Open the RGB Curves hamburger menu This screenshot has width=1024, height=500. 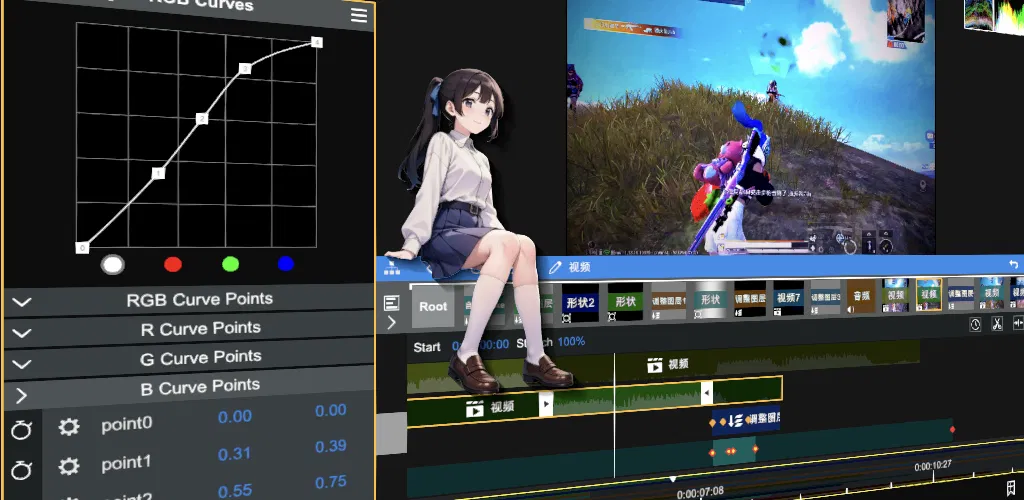(359, 15)
